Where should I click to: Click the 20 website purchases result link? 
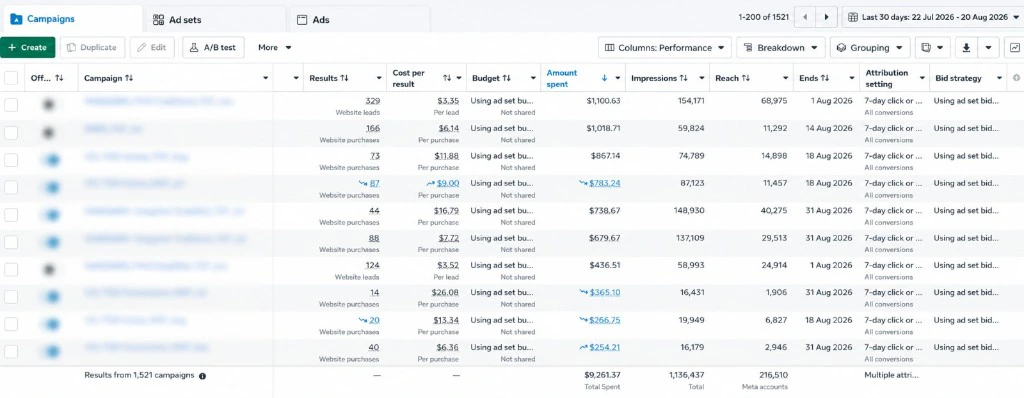coord(375,320)
